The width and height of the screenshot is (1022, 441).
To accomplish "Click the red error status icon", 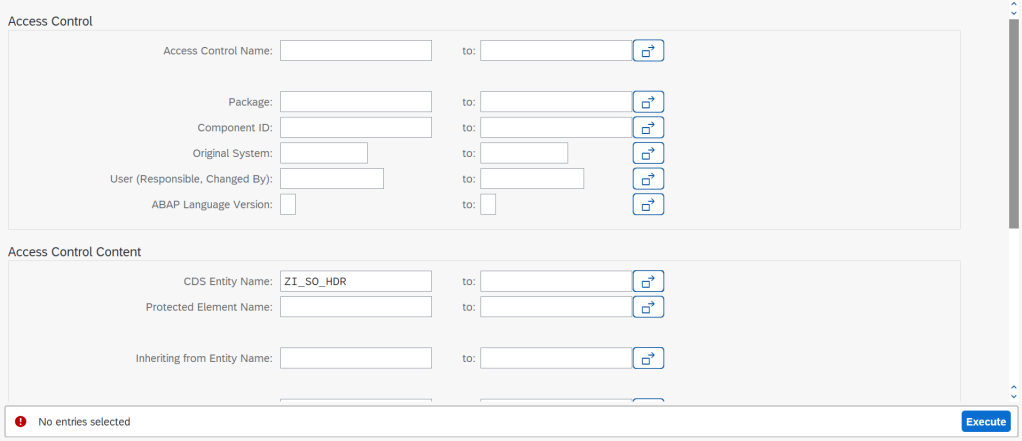I will (20, 422).
